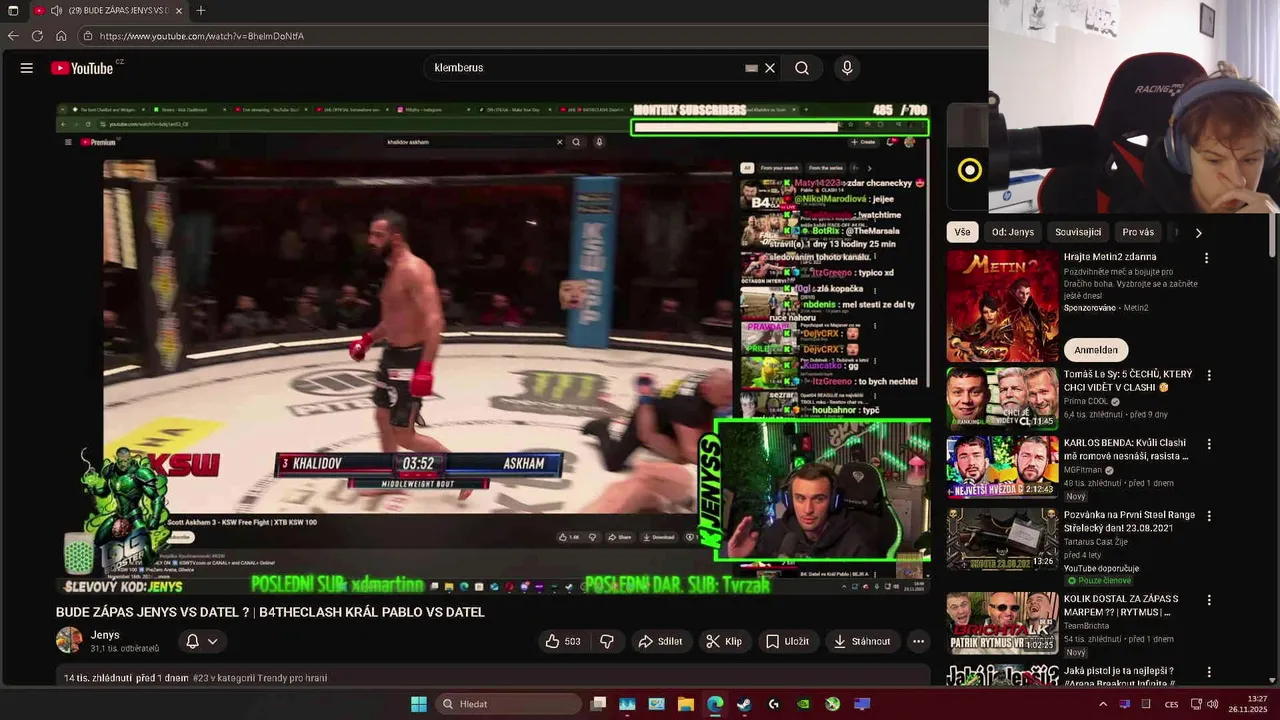Open notification bell dropdown for Jenys

point(201,641)
